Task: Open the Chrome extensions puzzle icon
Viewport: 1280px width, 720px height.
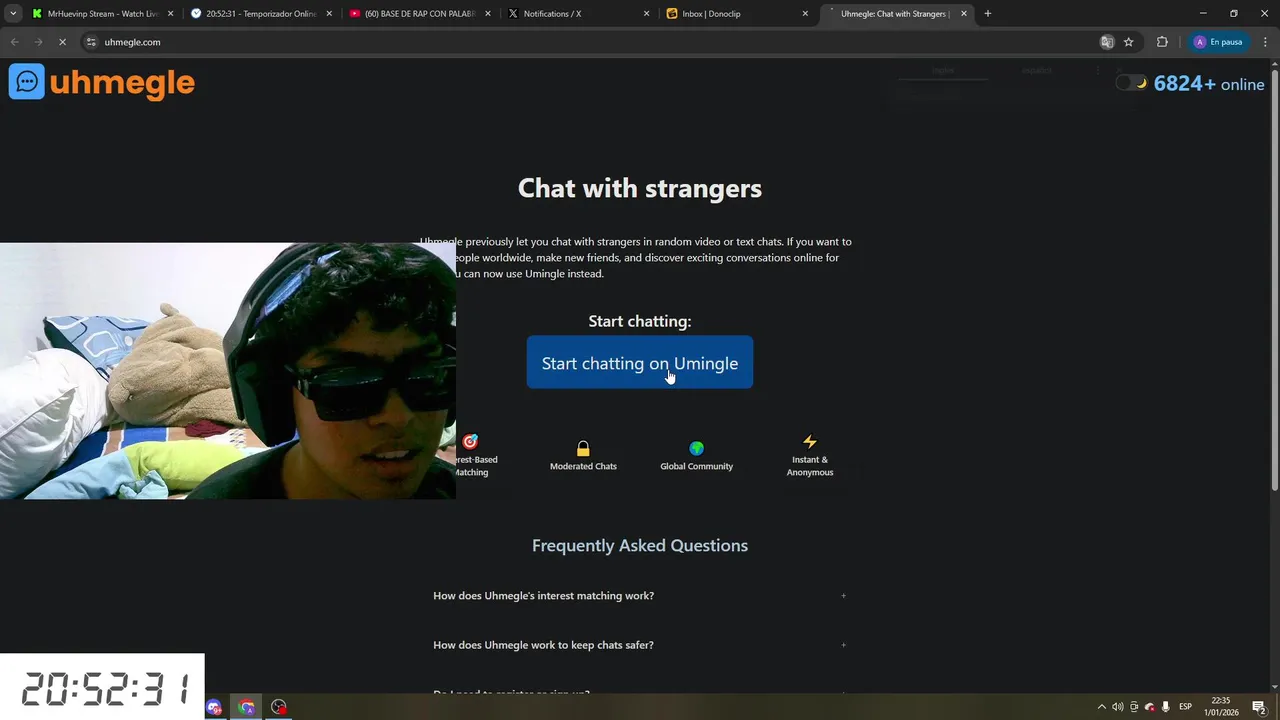Action: [x=1162, y=42]
